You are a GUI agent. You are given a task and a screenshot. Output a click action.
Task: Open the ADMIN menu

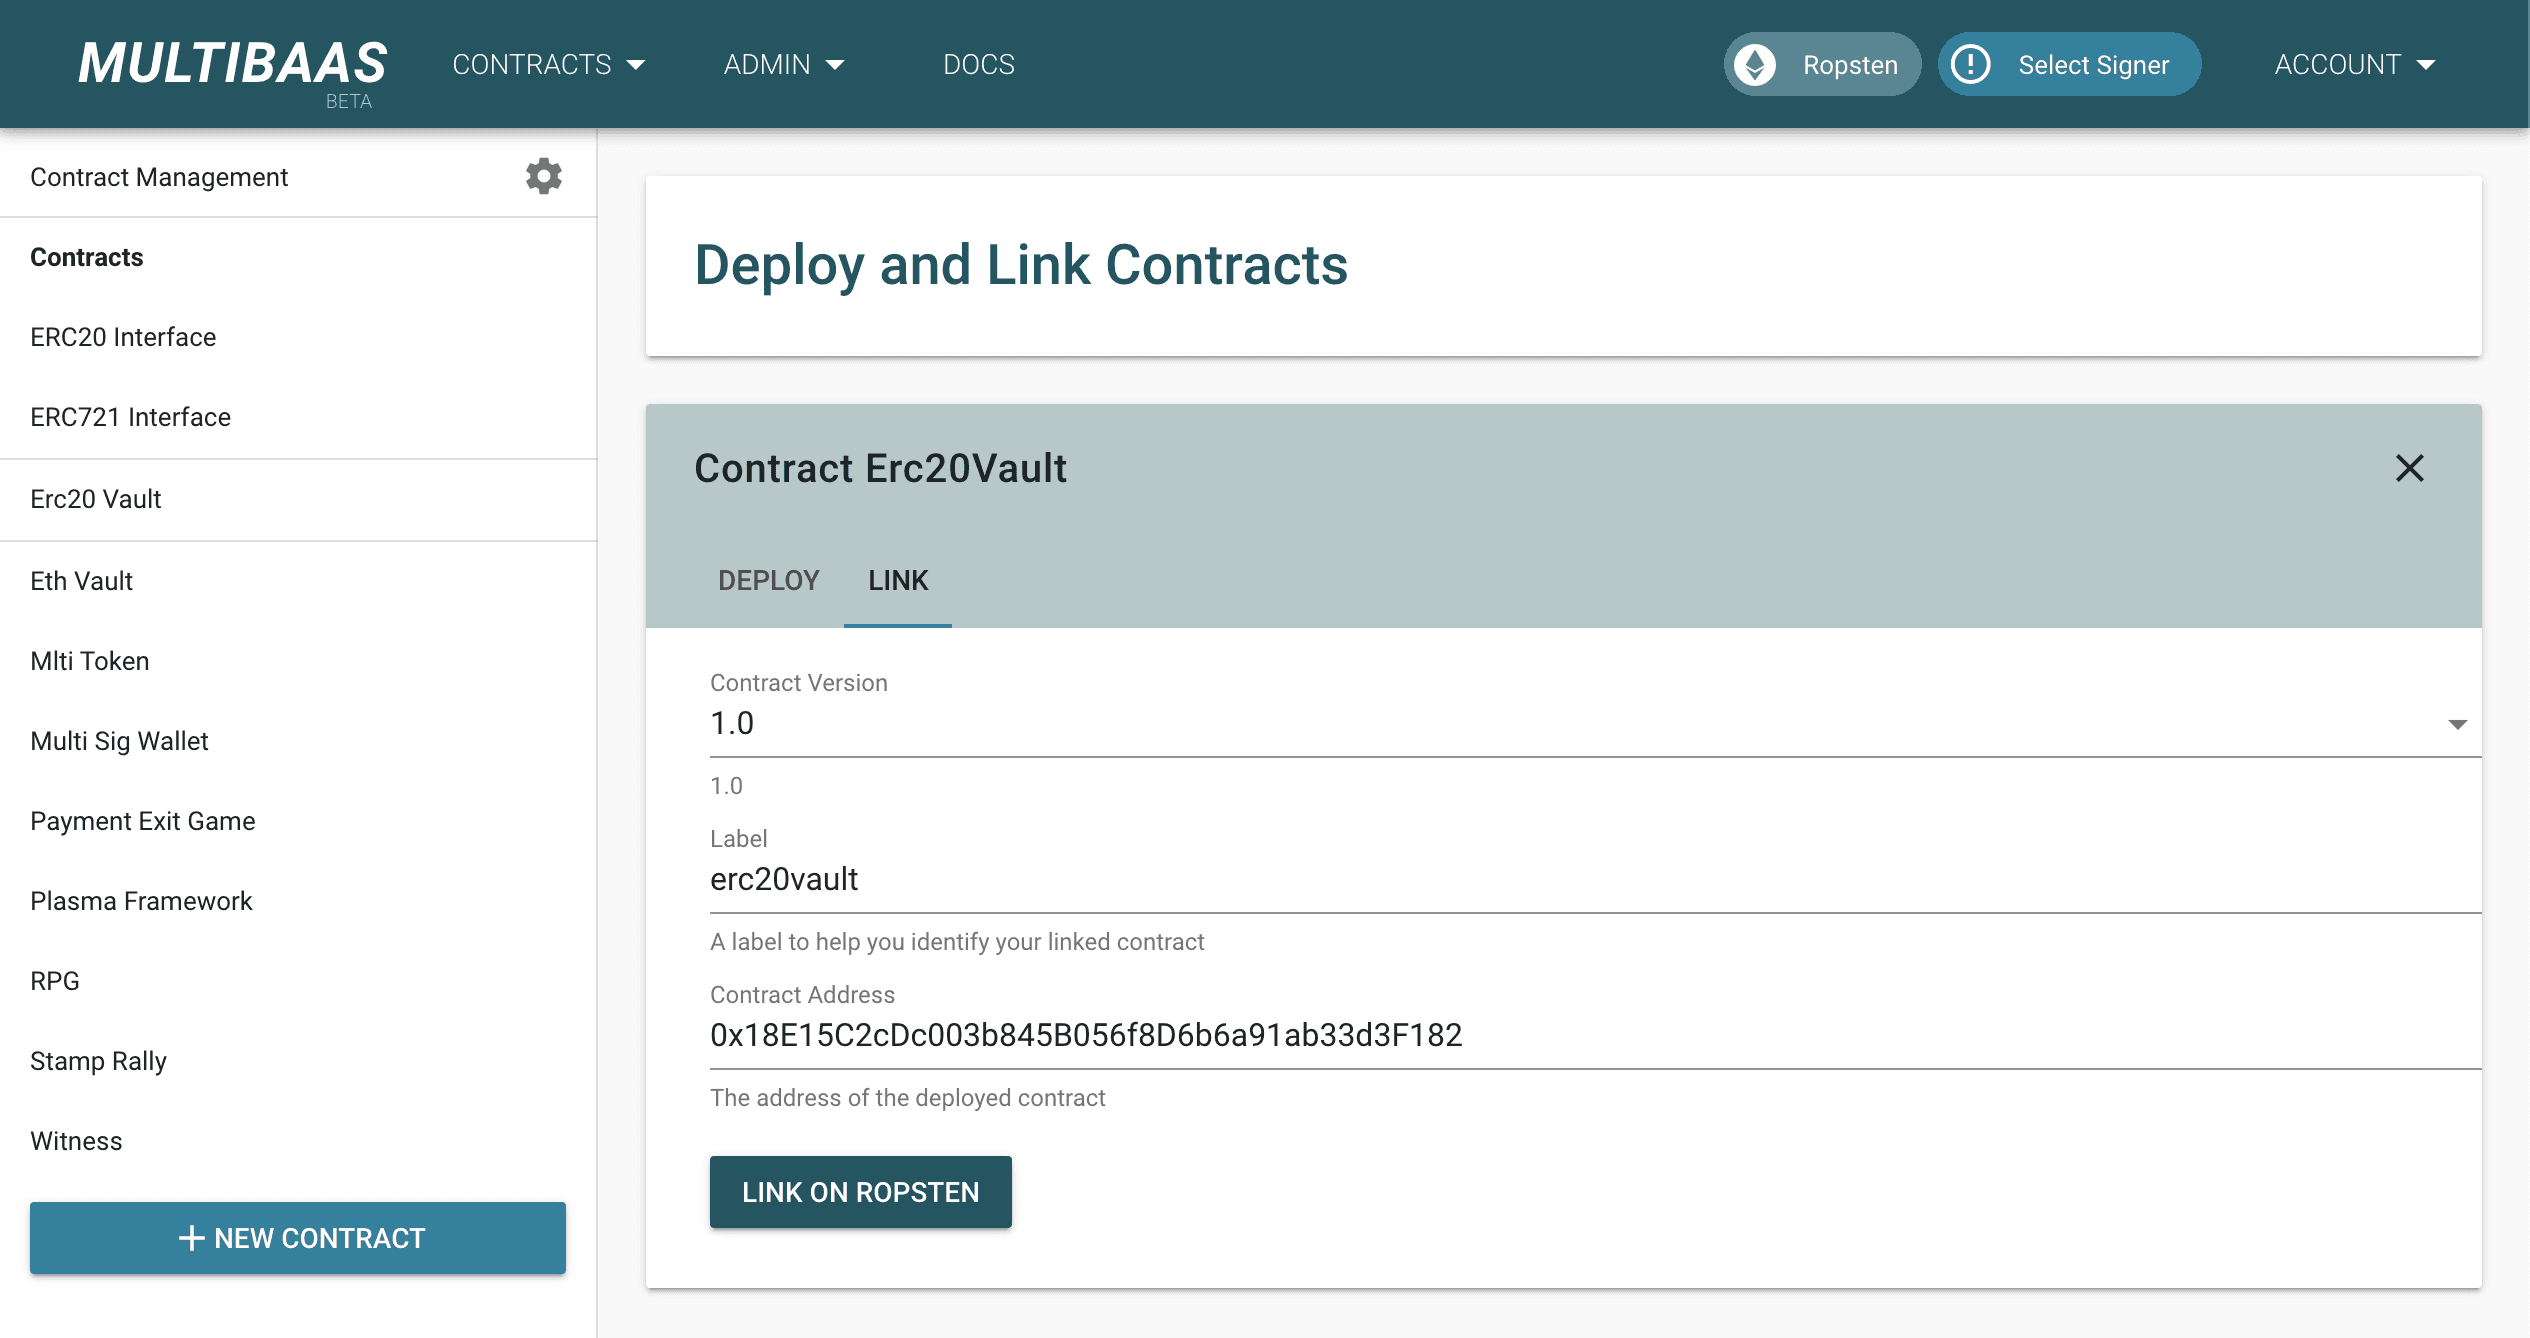click(x=783, y=64)
